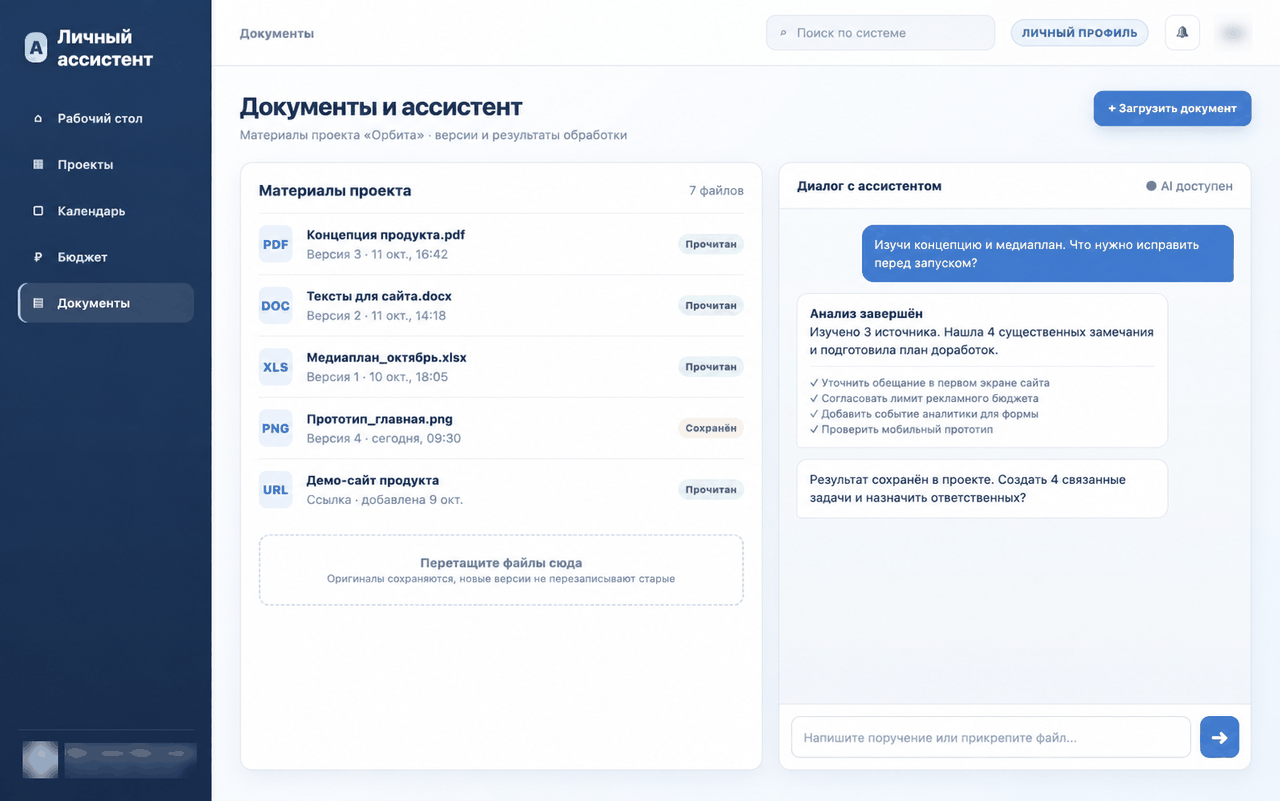Viewport: 1280px width, 801px height.
Task: Click "Прочитан" badge for Концепция продукта.pdf
Action: (711, 244)
